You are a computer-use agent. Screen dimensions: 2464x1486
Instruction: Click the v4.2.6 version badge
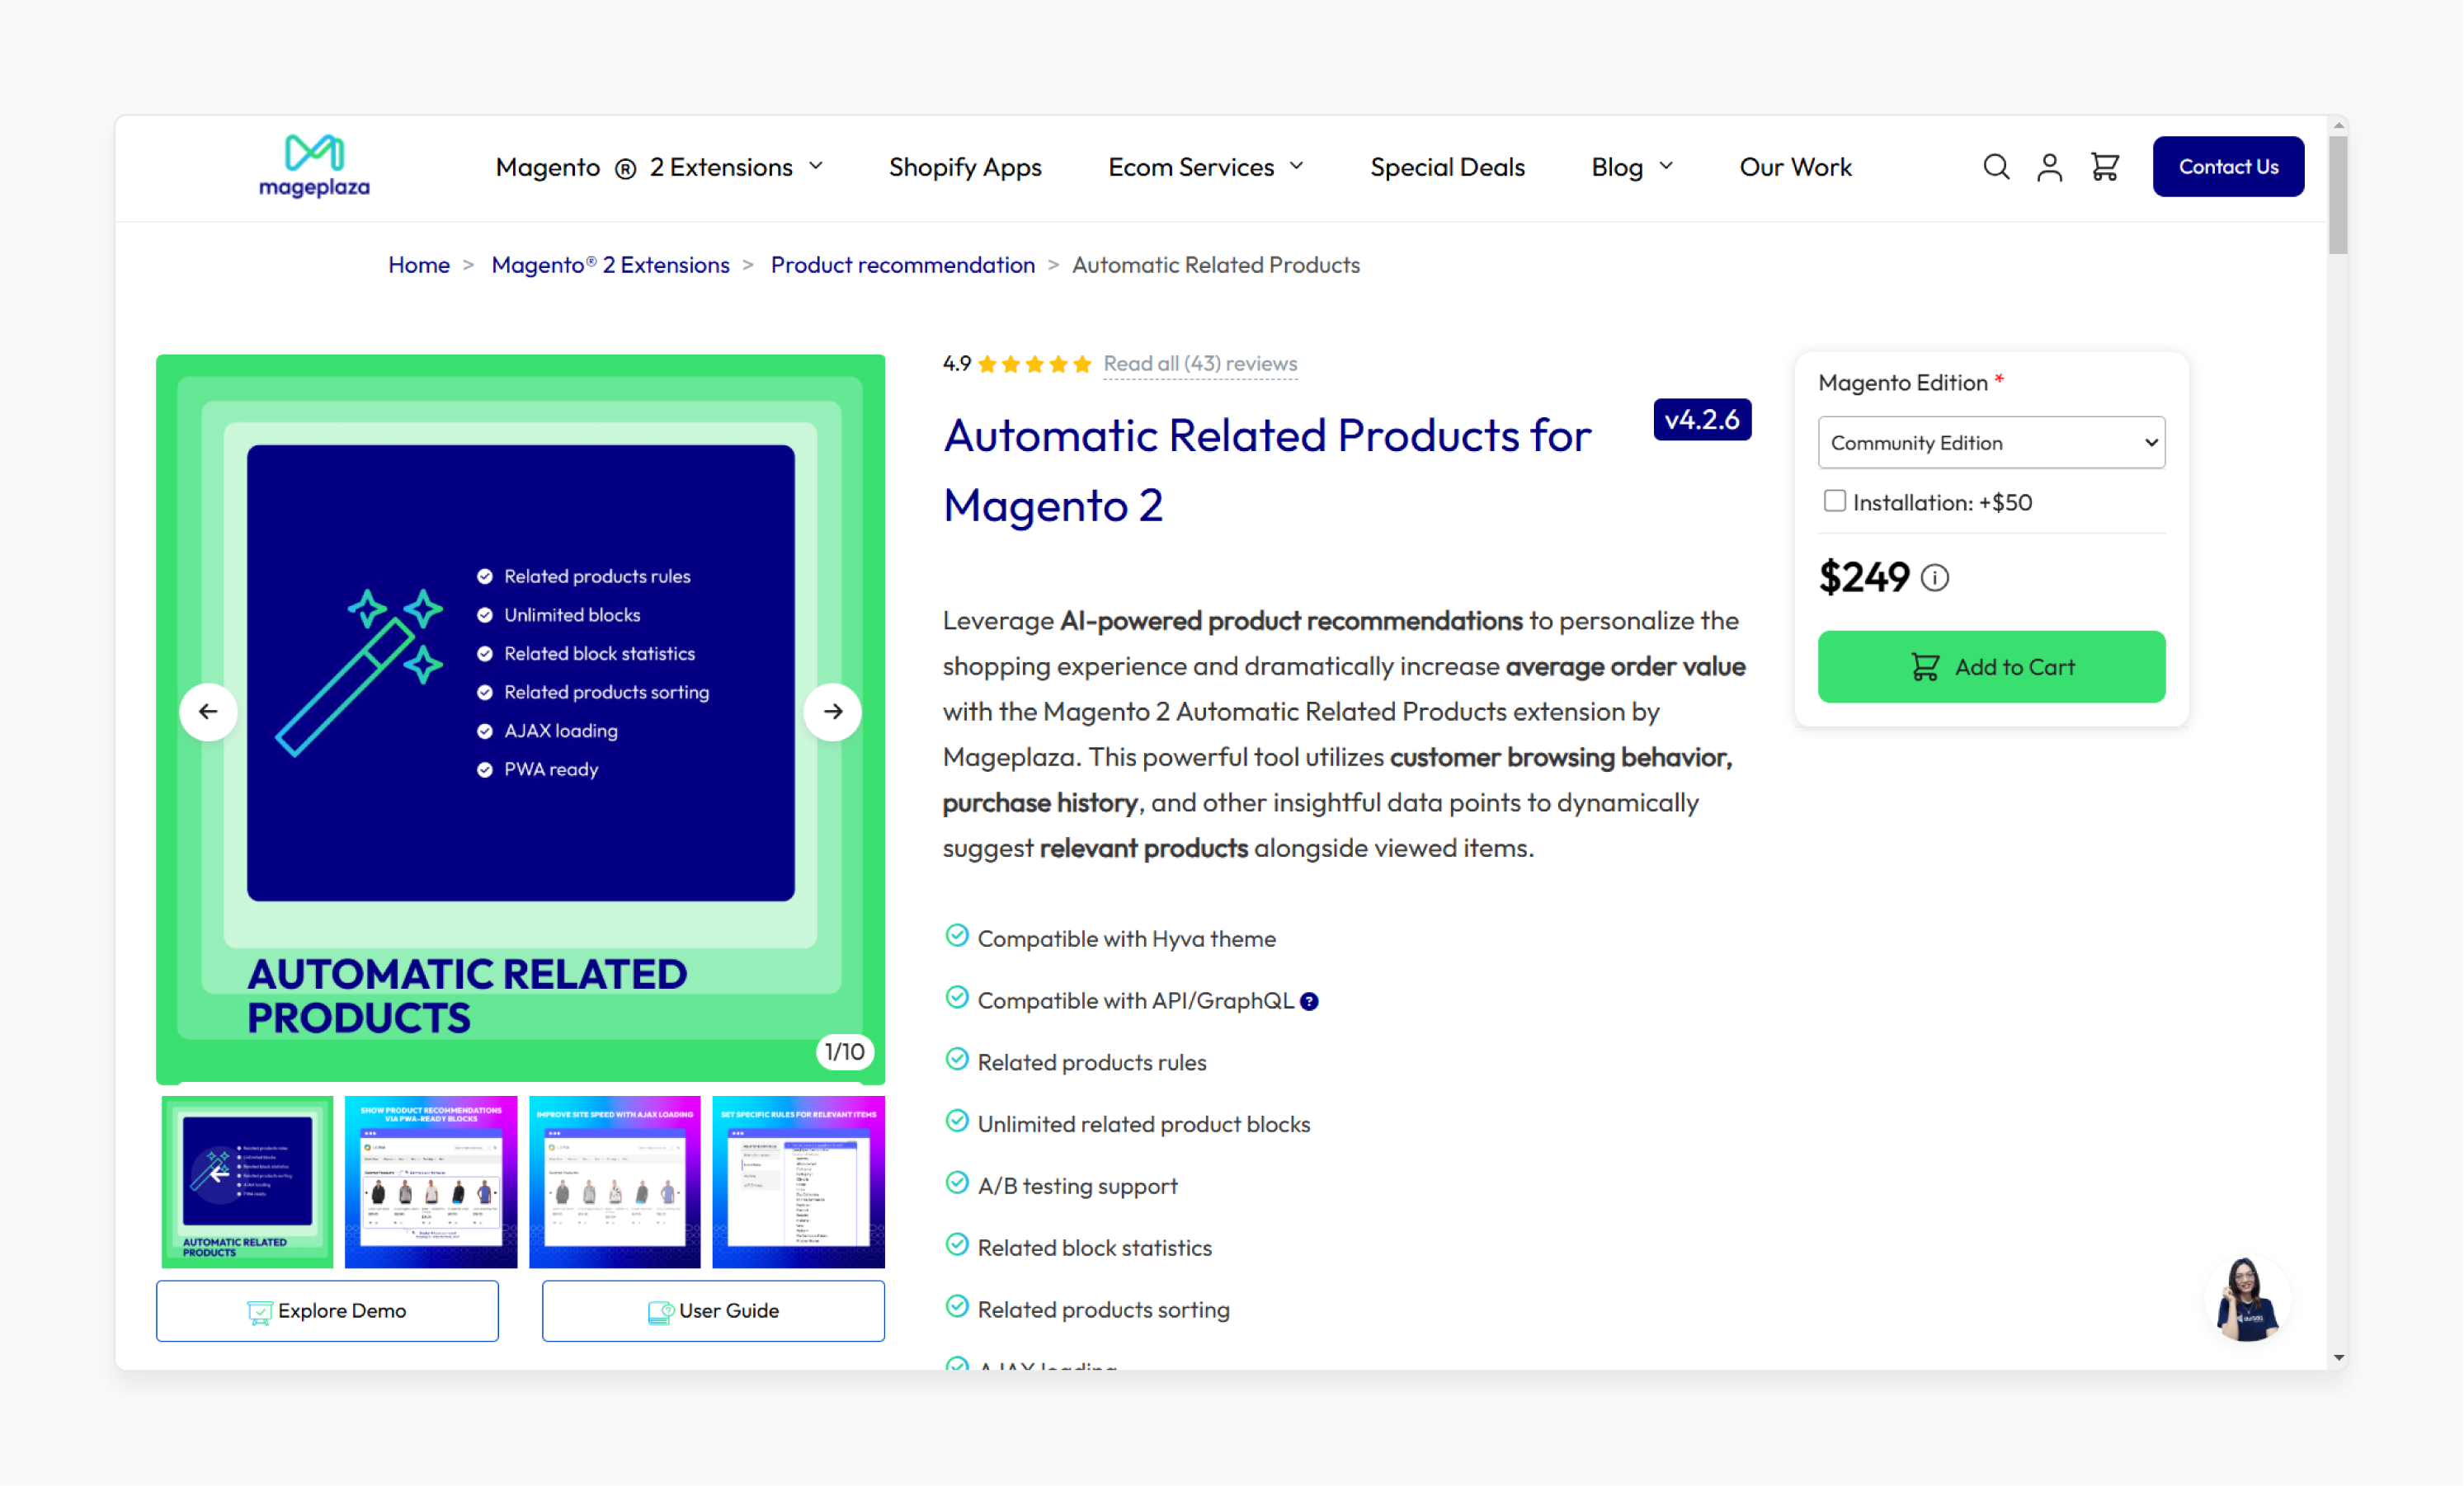(1702, 420)
